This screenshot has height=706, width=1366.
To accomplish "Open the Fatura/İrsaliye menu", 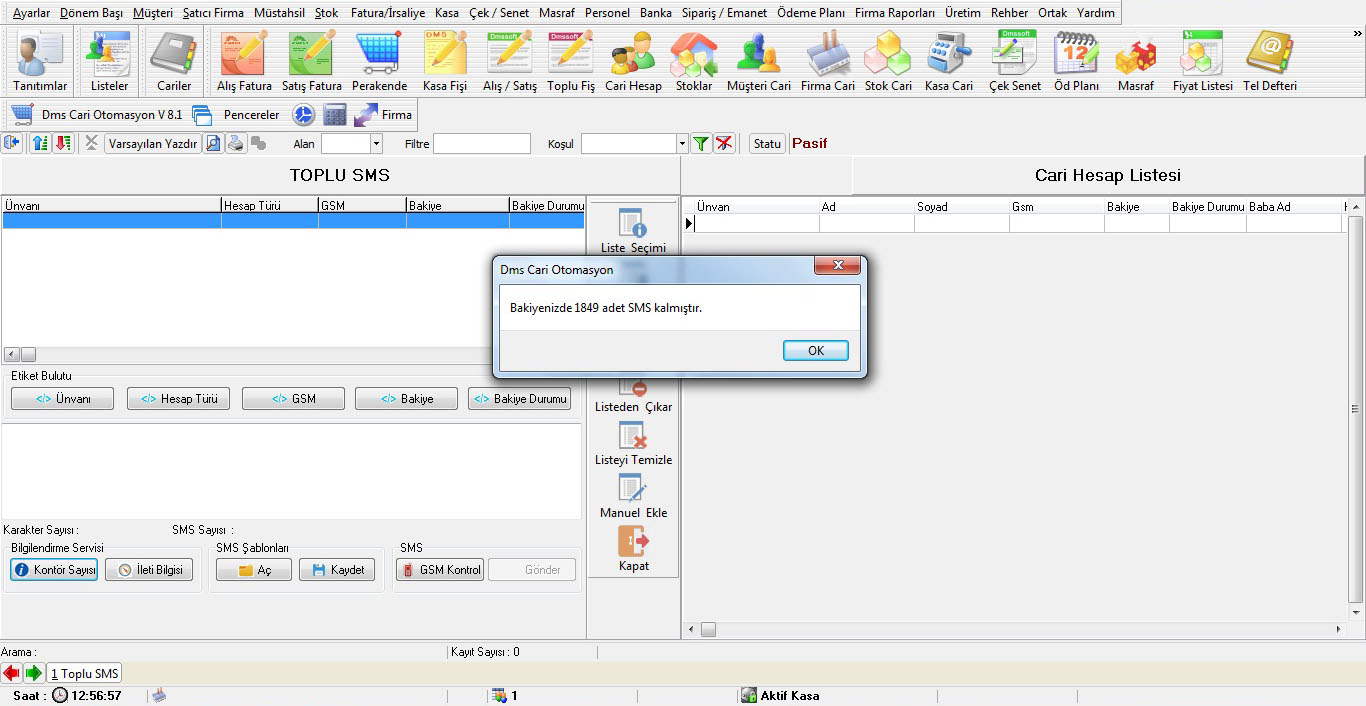I will 387,13.
